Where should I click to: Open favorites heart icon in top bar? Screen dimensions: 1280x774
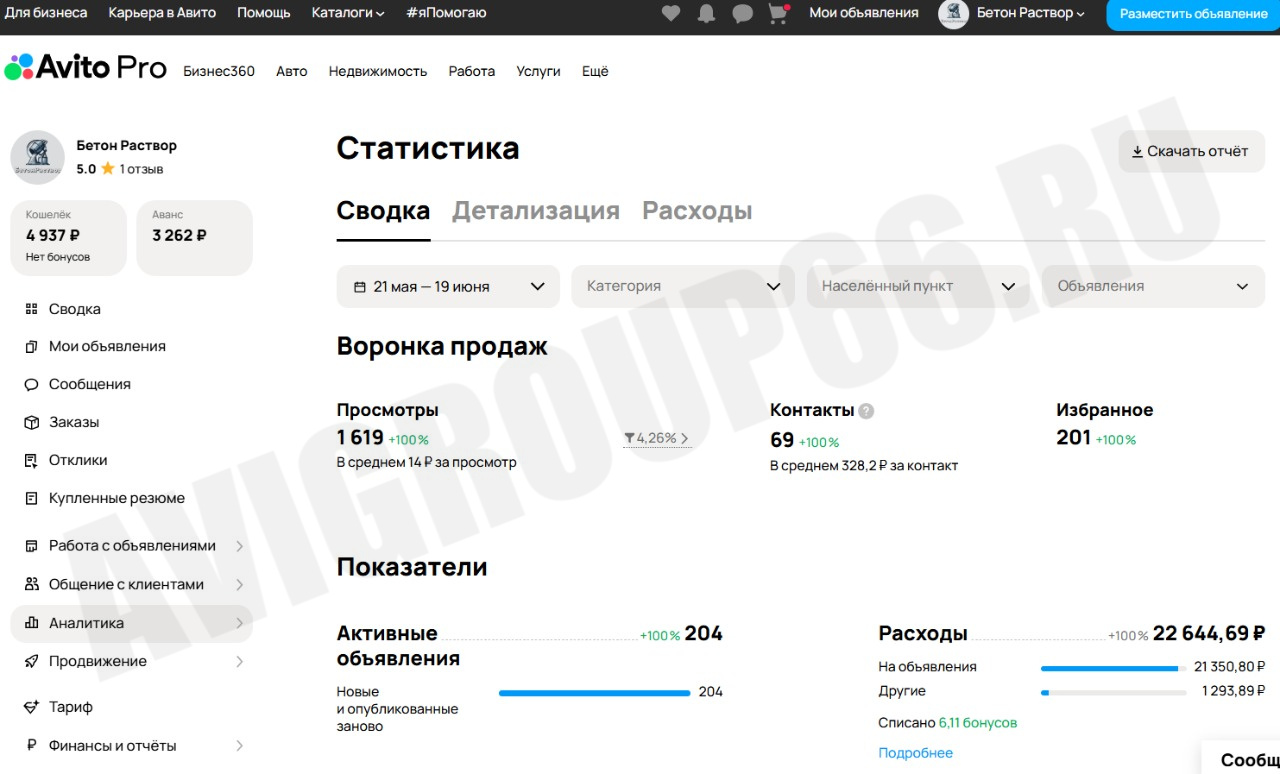[x=670, y=13]
